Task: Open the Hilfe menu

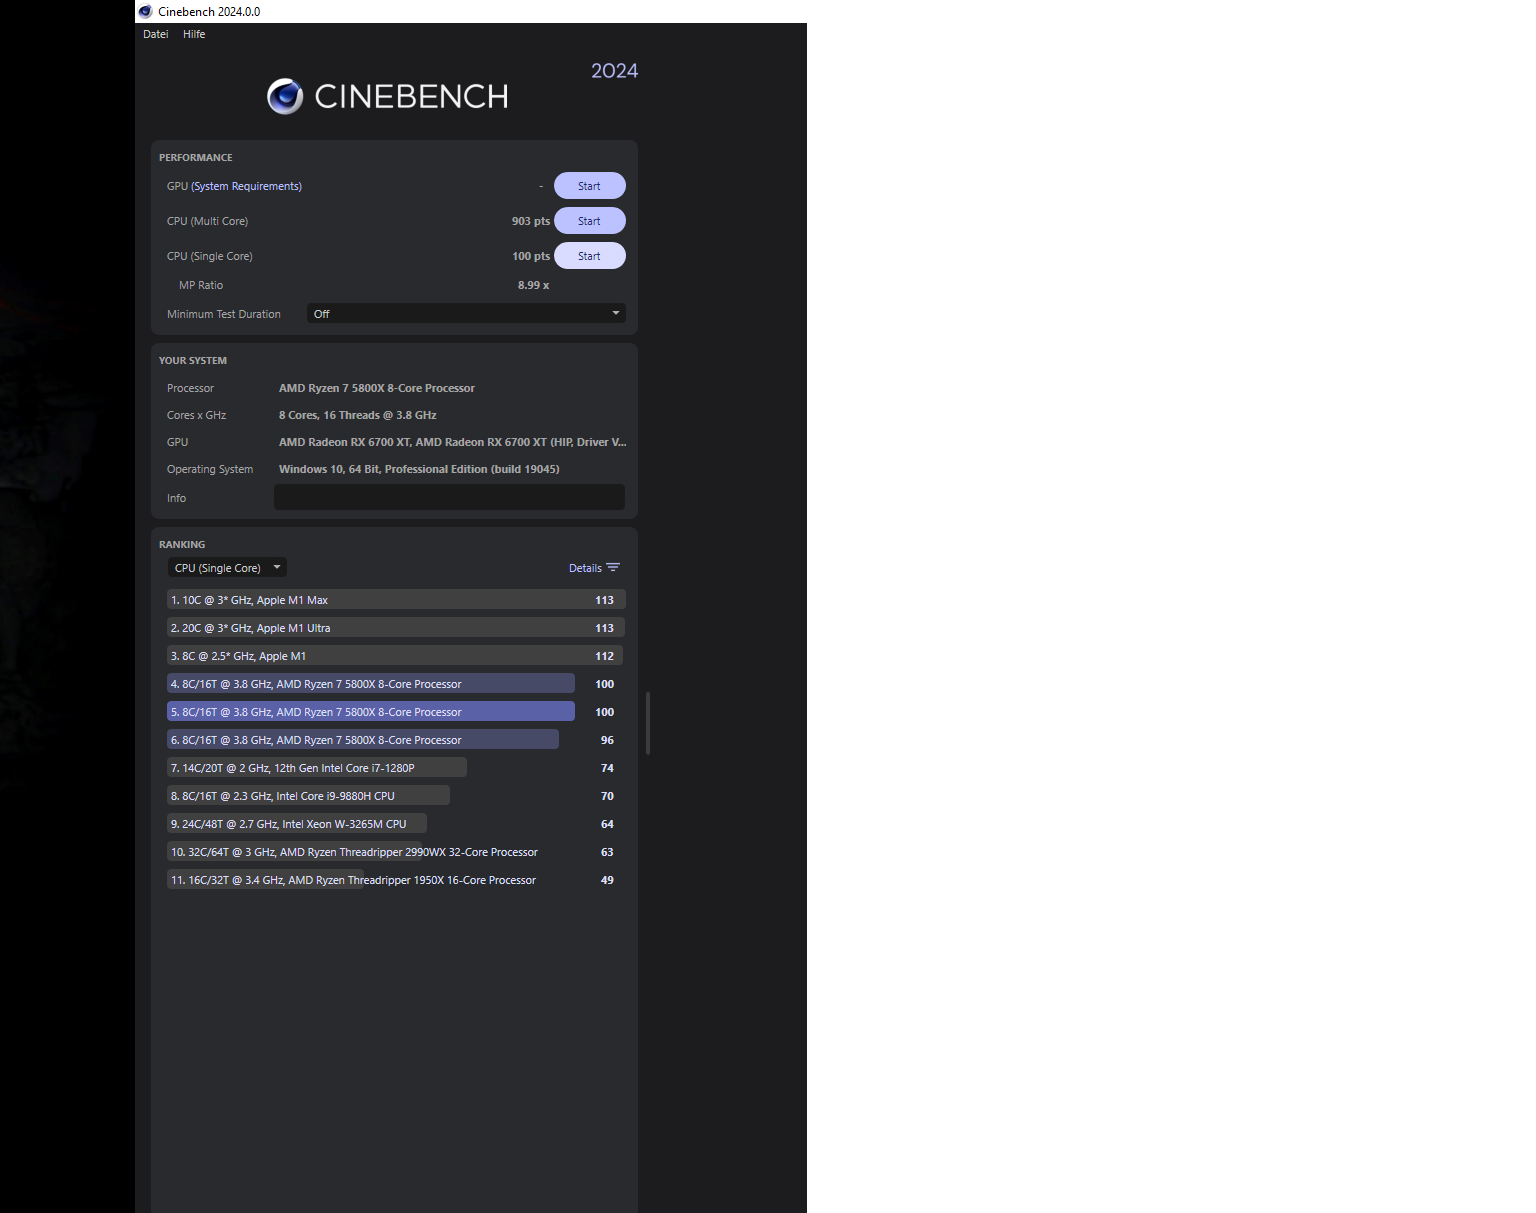Action: 194,34
